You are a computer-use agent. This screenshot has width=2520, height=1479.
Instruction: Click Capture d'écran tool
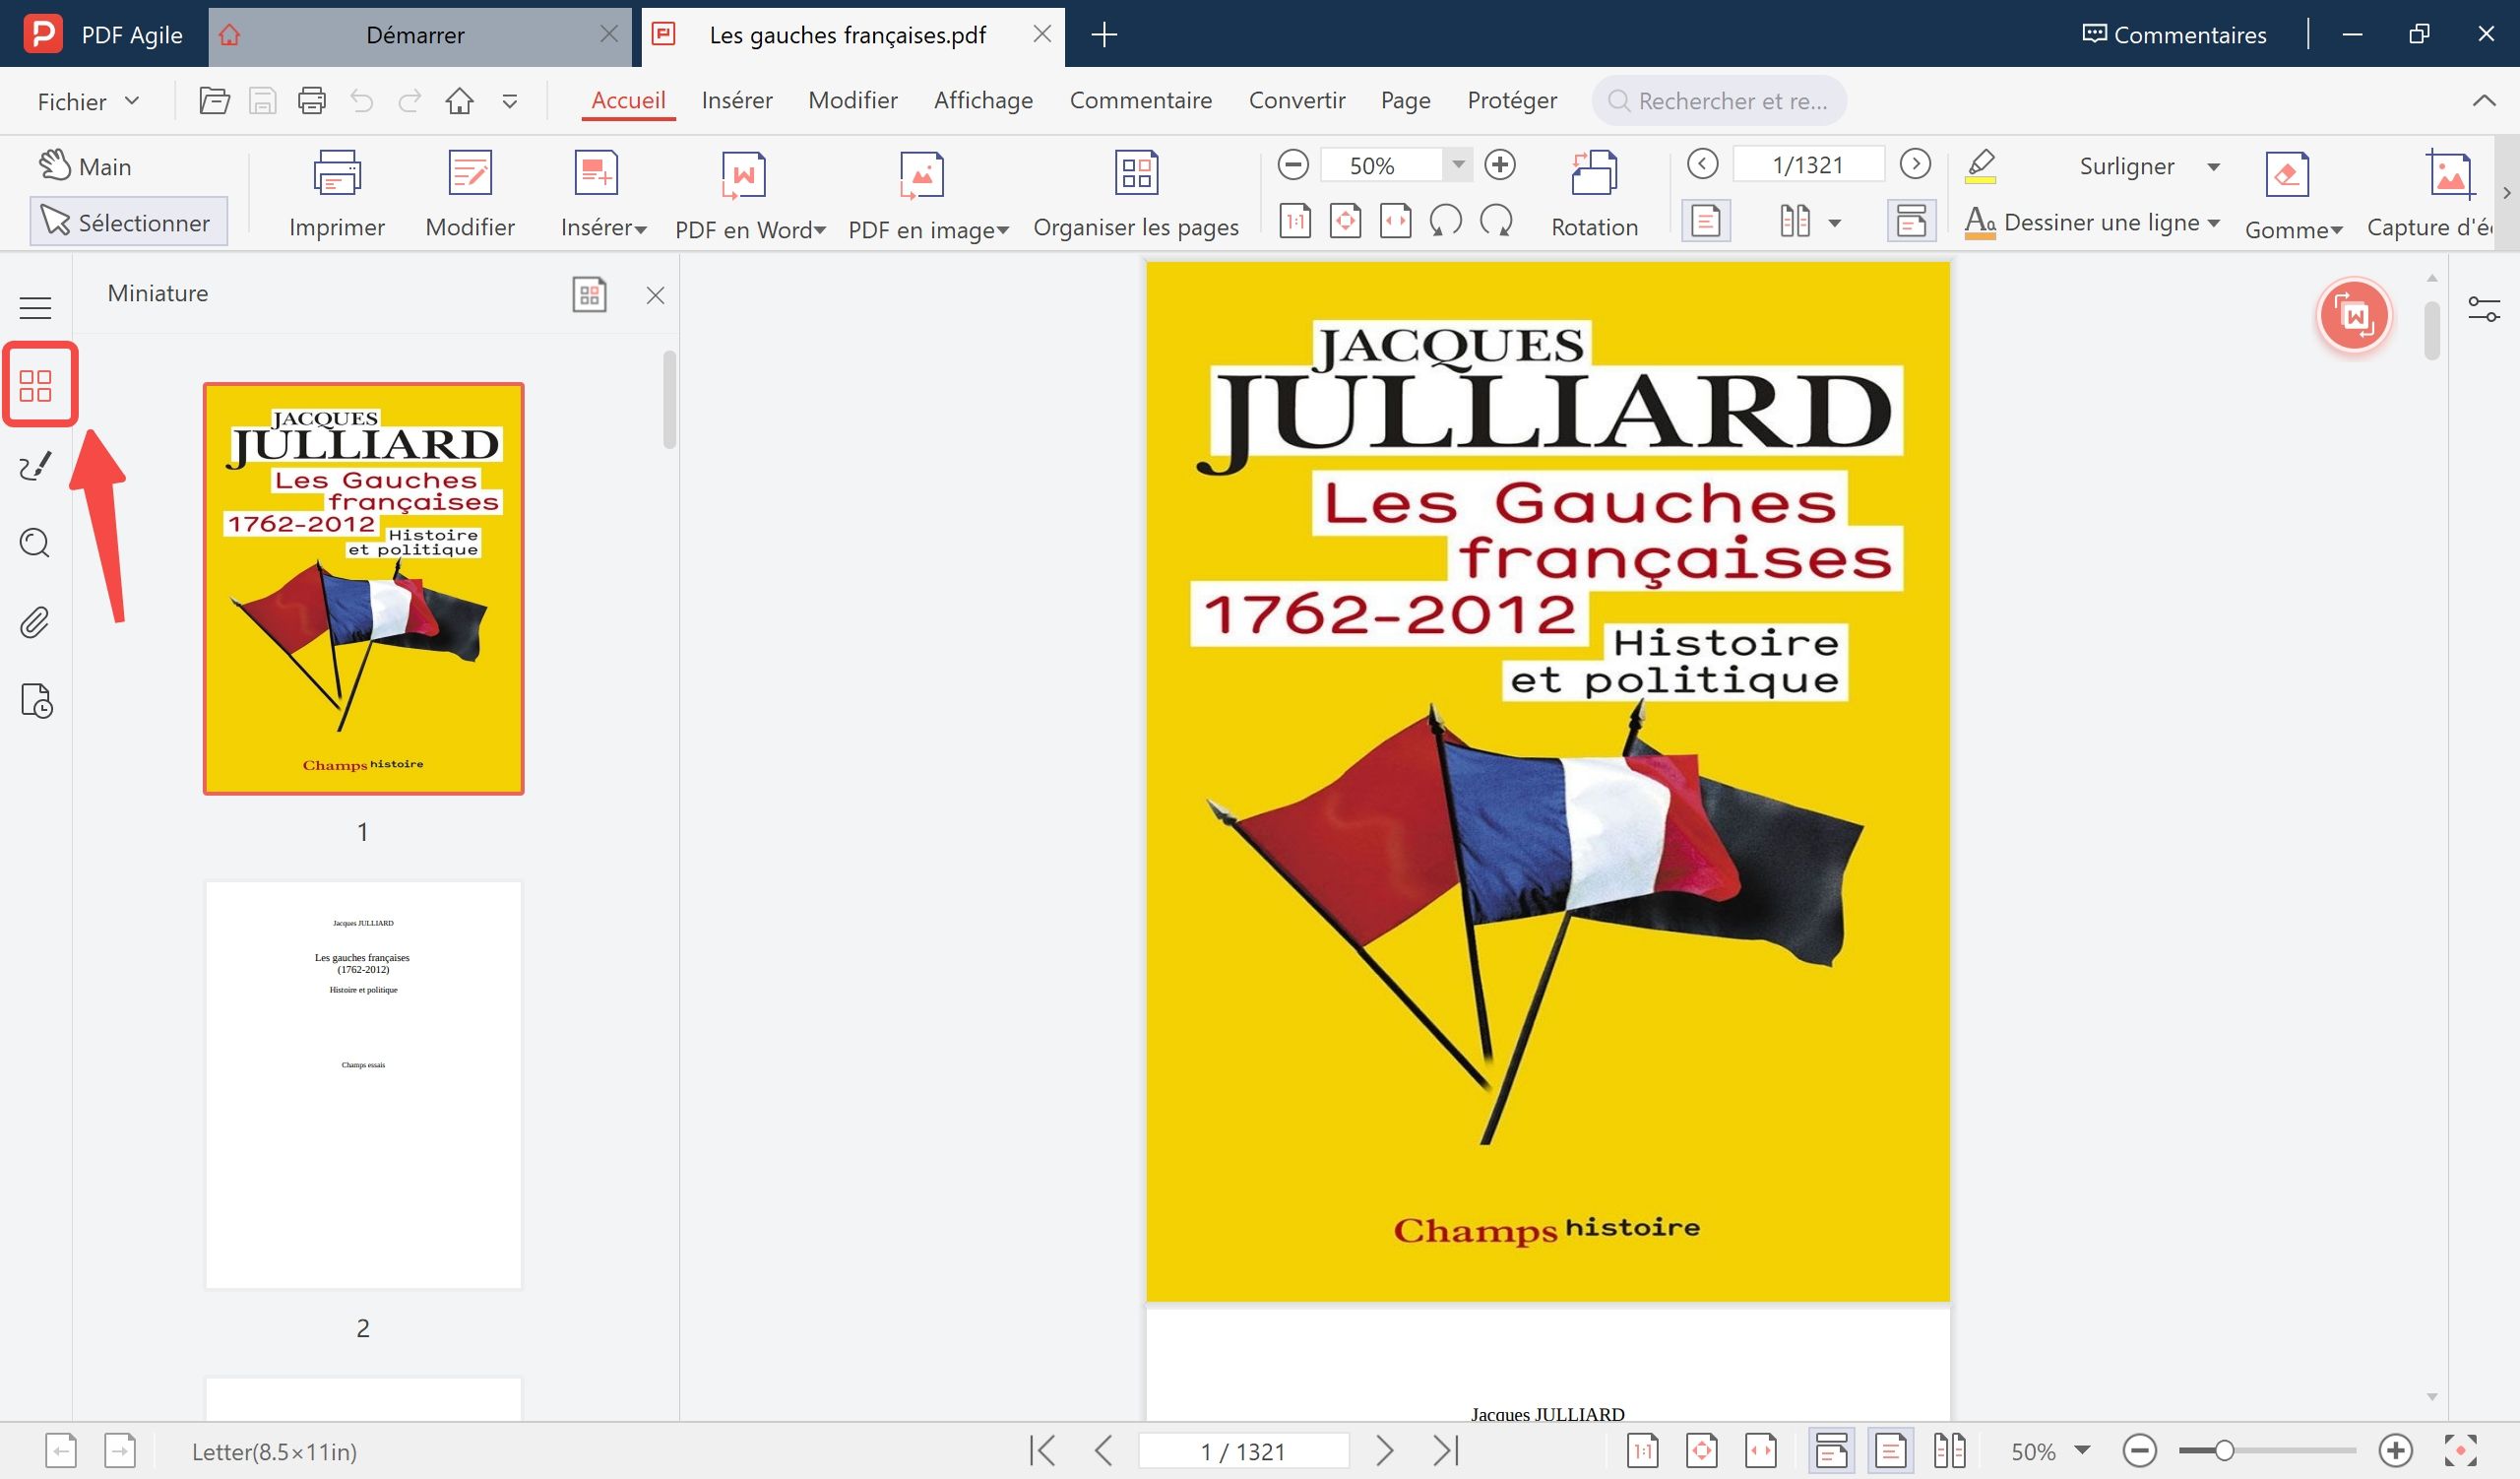click(x=2430, y=195)
